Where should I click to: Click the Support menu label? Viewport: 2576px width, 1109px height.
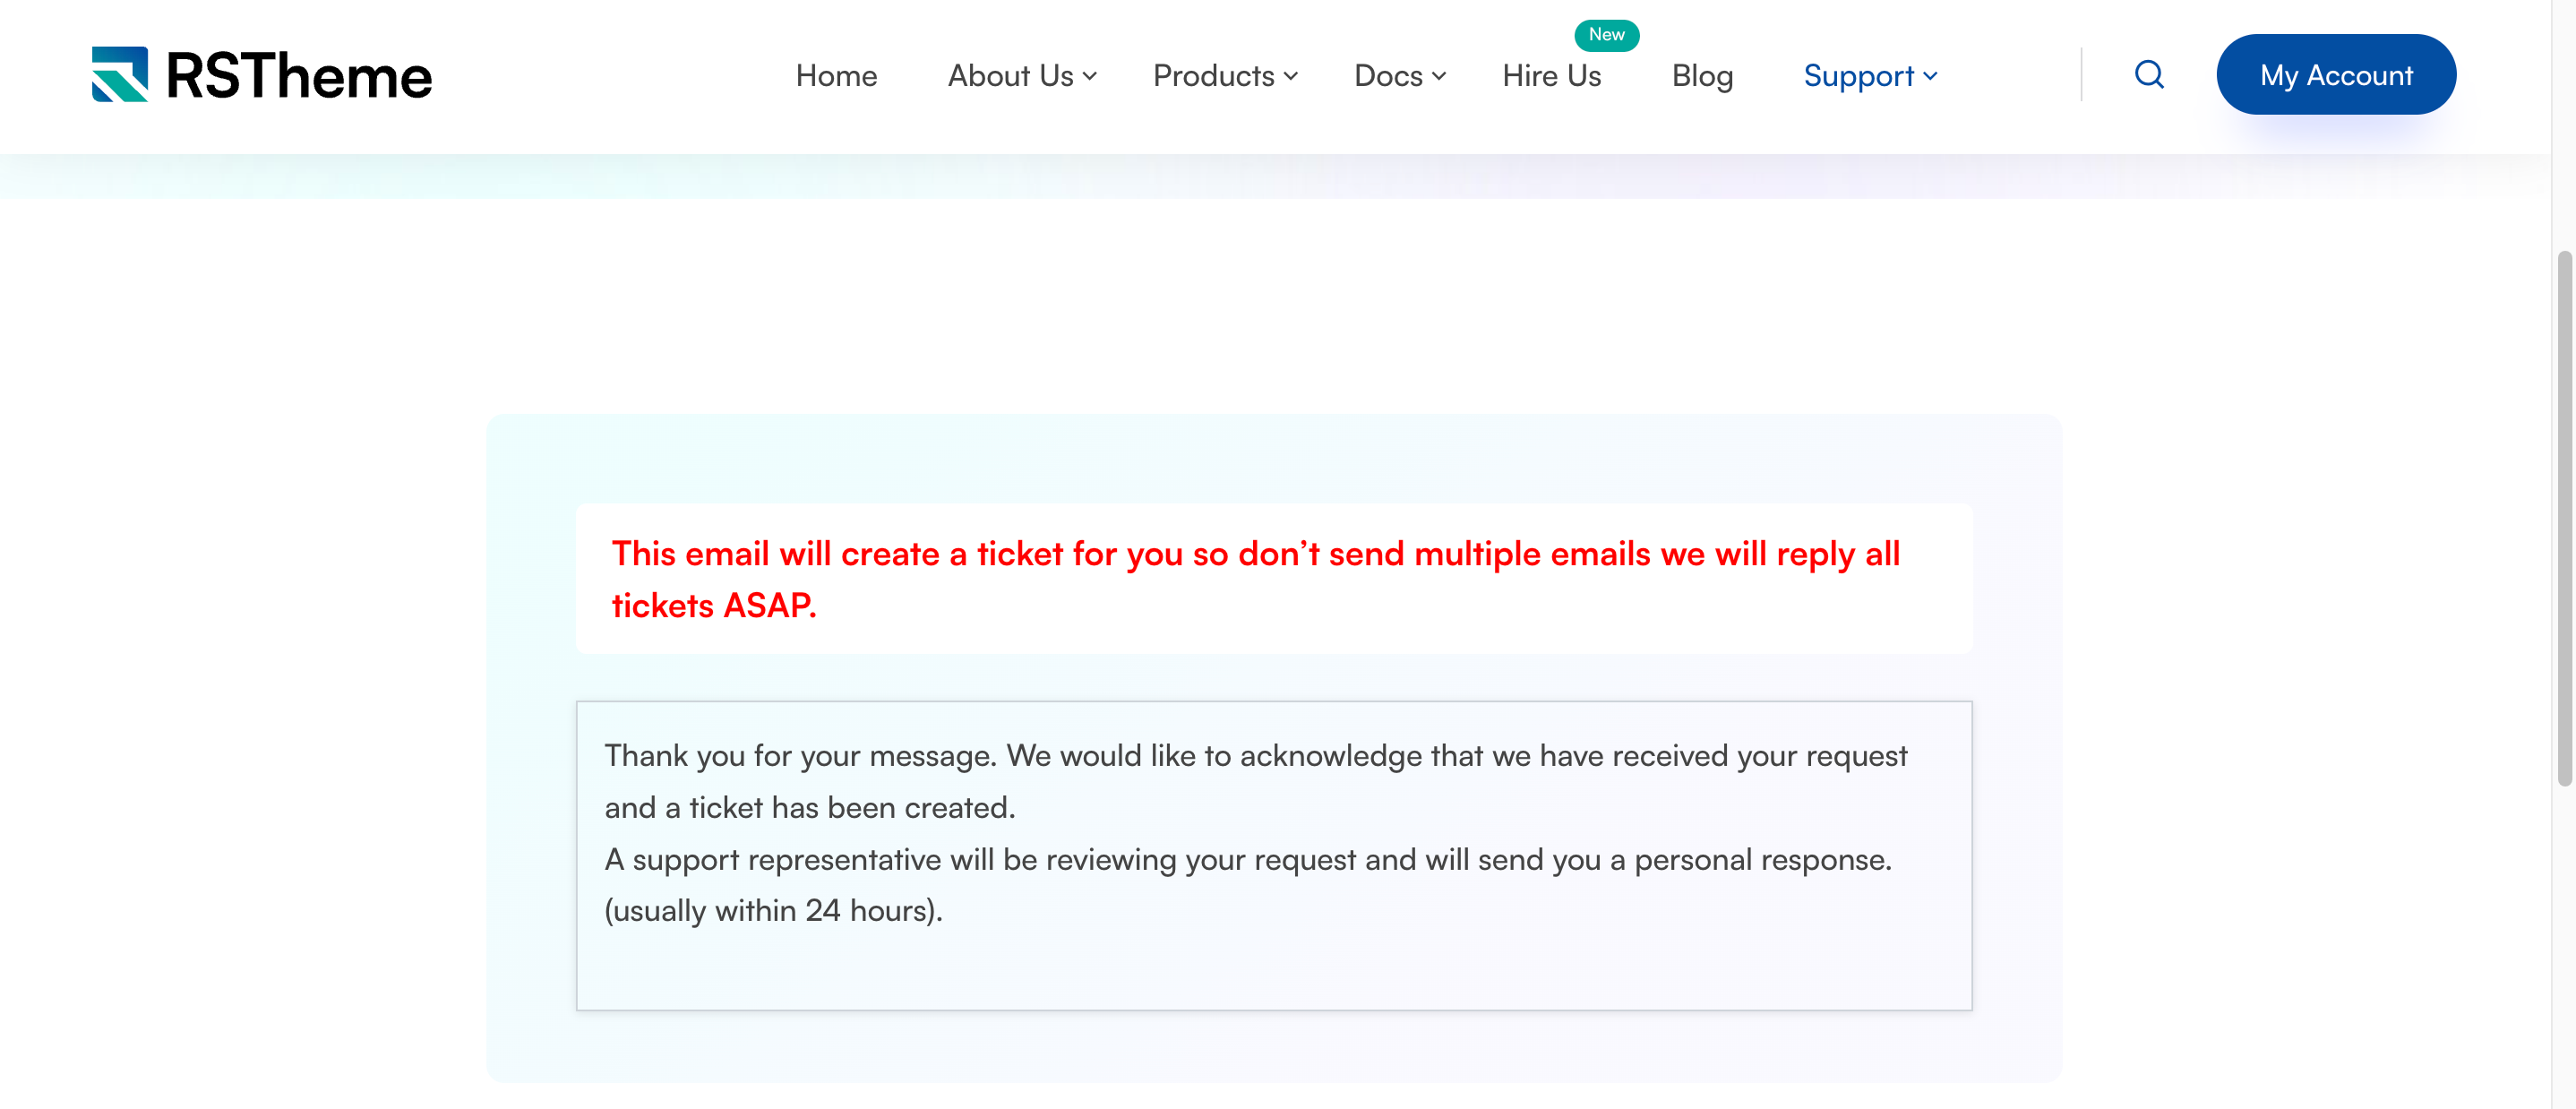1858,76
